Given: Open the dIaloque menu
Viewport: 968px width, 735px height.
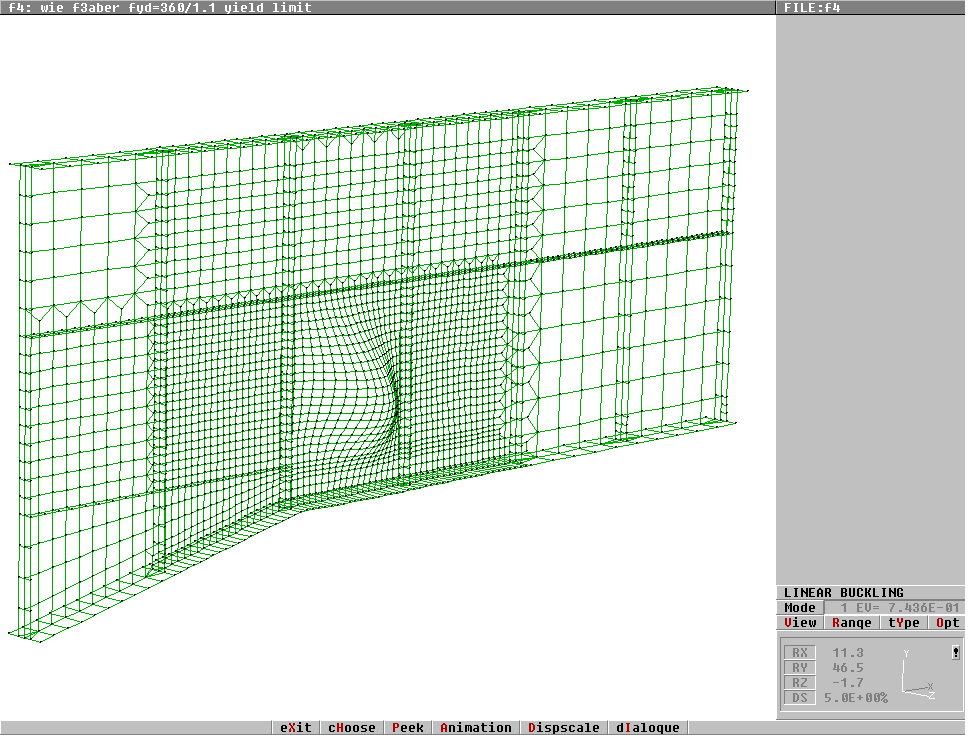Looking at the screenshot, I should pyautogui.click(x=647, y=728).
